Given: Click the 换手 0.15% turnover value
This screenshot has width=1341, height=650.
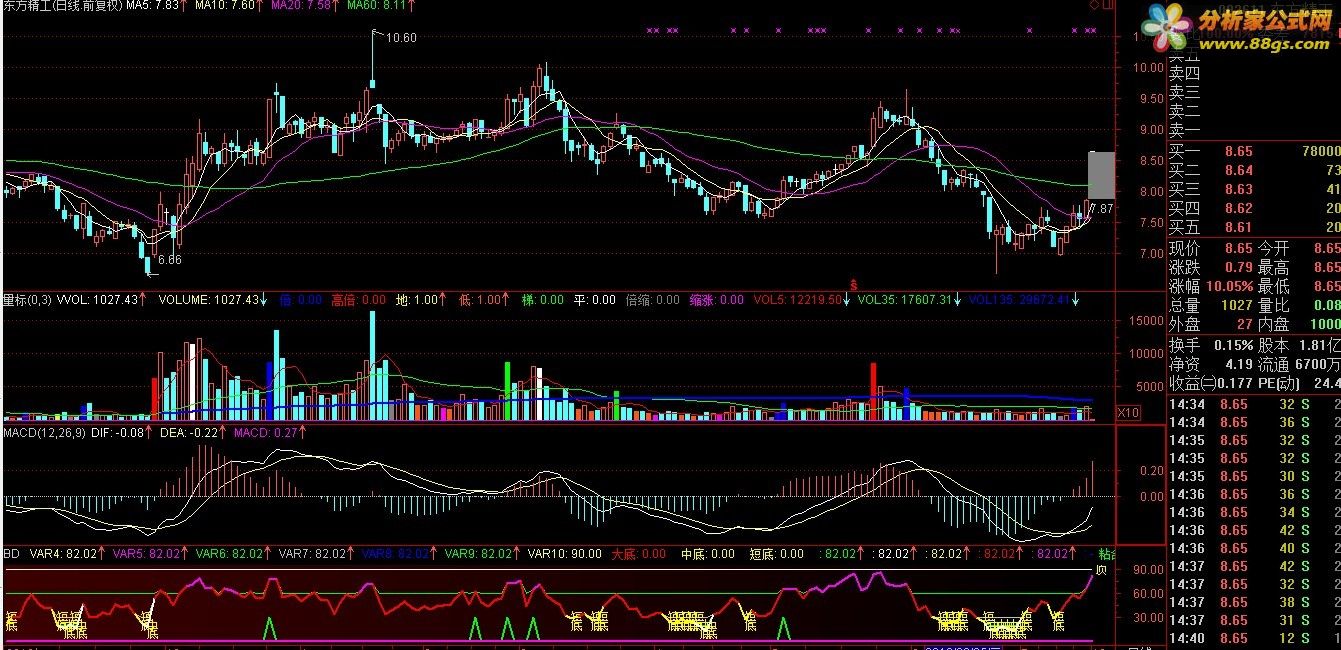Looking at the screenshot, I should 1232,345.
